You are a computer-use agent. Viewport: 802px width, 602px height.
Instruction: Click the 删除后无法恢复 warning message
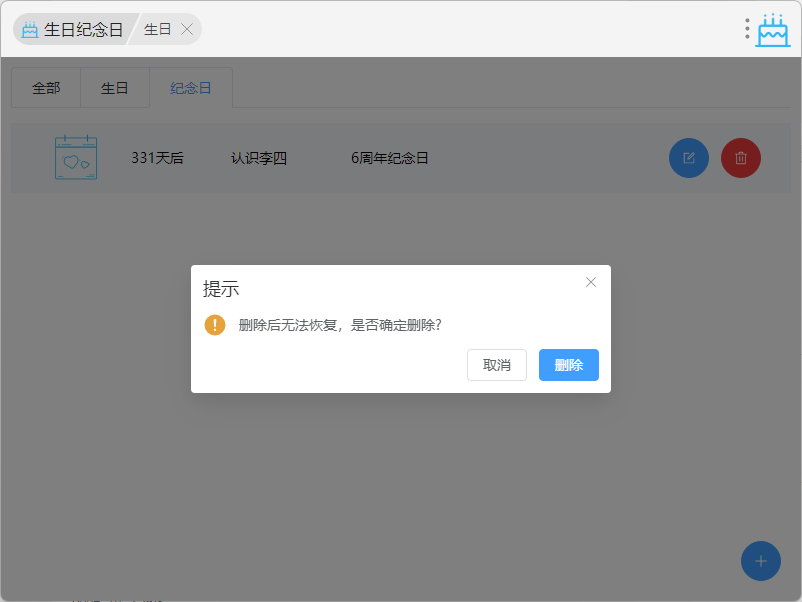pos(340,325)
